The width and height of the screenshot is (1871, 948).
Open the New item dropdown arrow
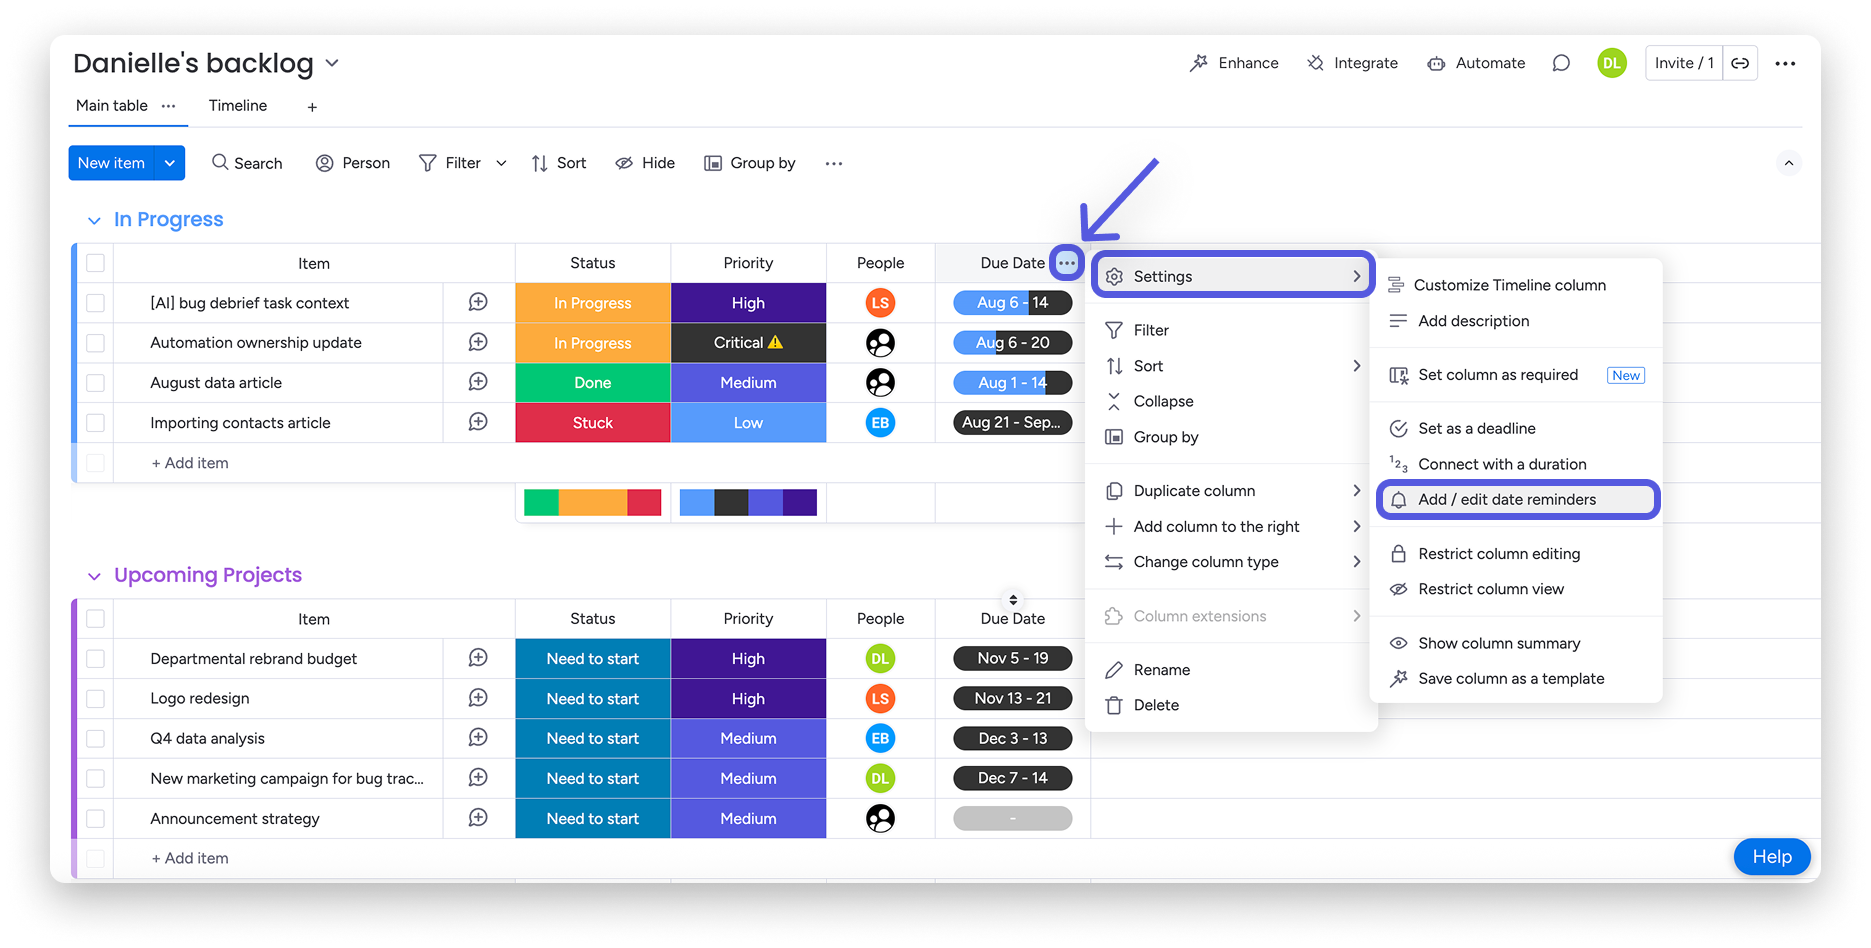170,163
